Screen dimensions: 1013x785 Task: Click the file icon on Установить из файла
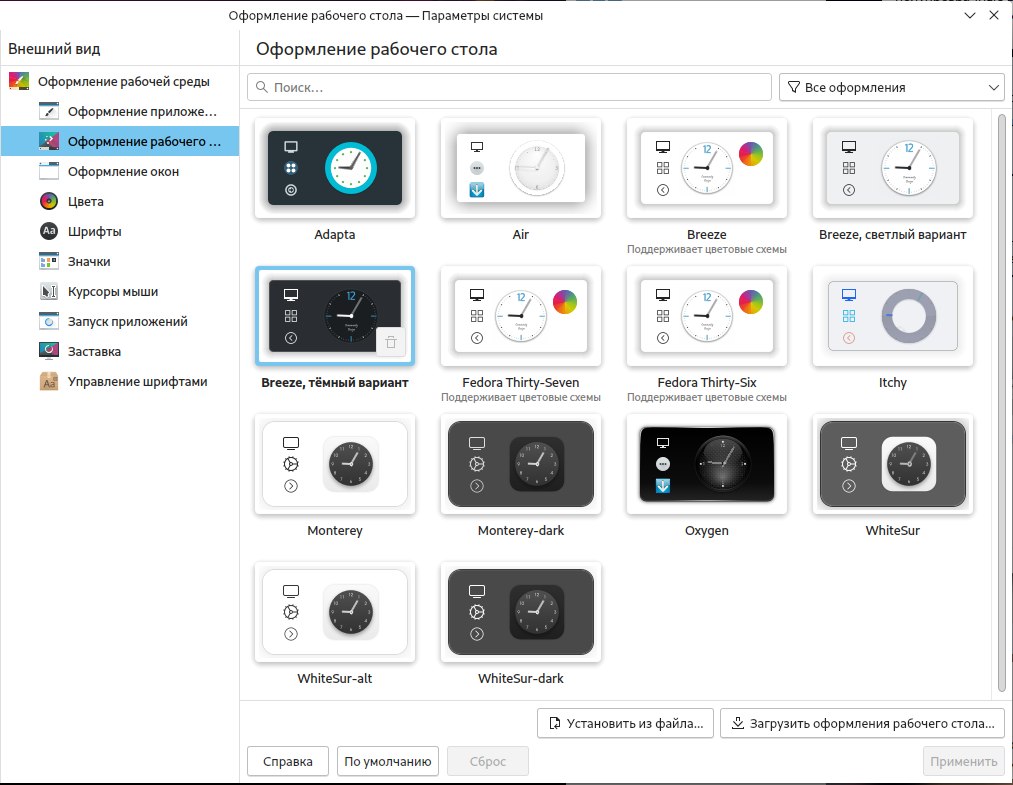pos(554,723)
